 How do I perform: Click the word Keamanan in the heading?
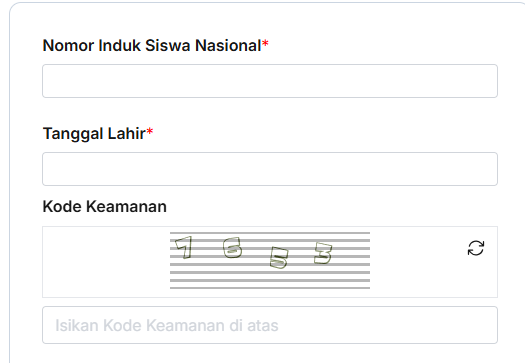pos(126,206)
